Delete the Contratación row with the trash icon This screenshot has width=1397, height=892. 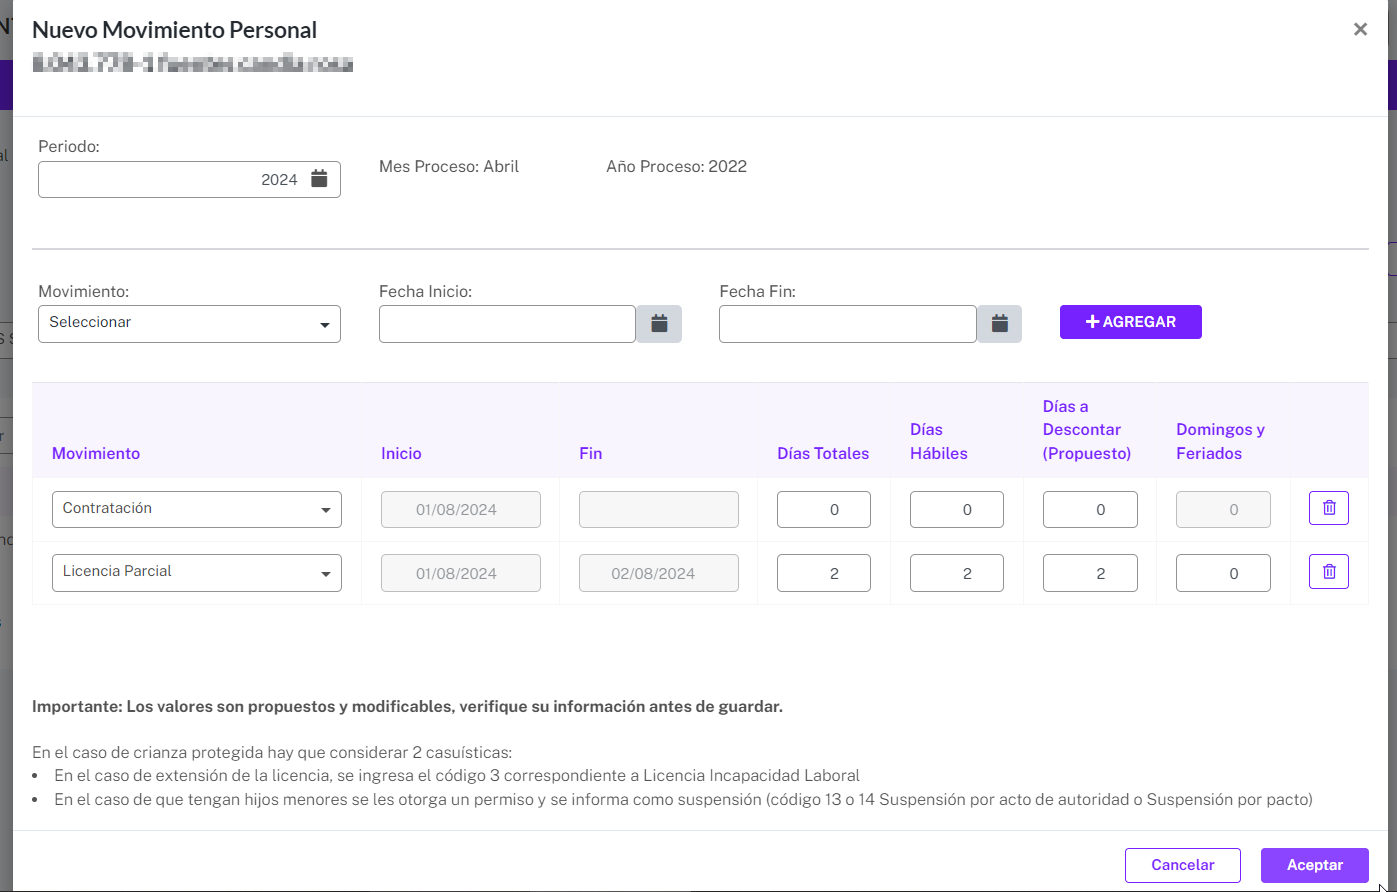(1329, 508)
